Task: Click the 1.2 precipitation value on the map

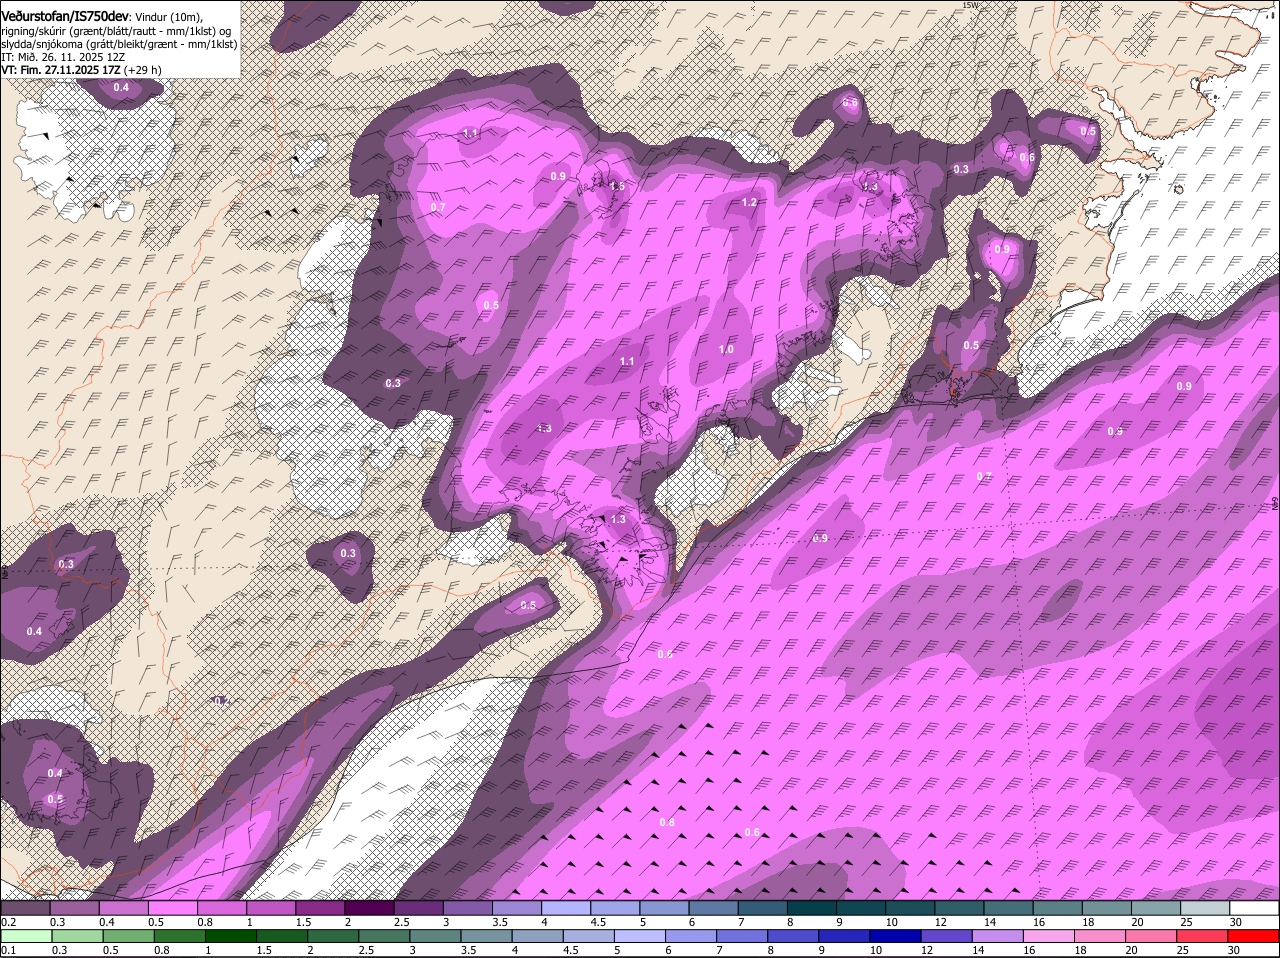Action: point(749,202)
